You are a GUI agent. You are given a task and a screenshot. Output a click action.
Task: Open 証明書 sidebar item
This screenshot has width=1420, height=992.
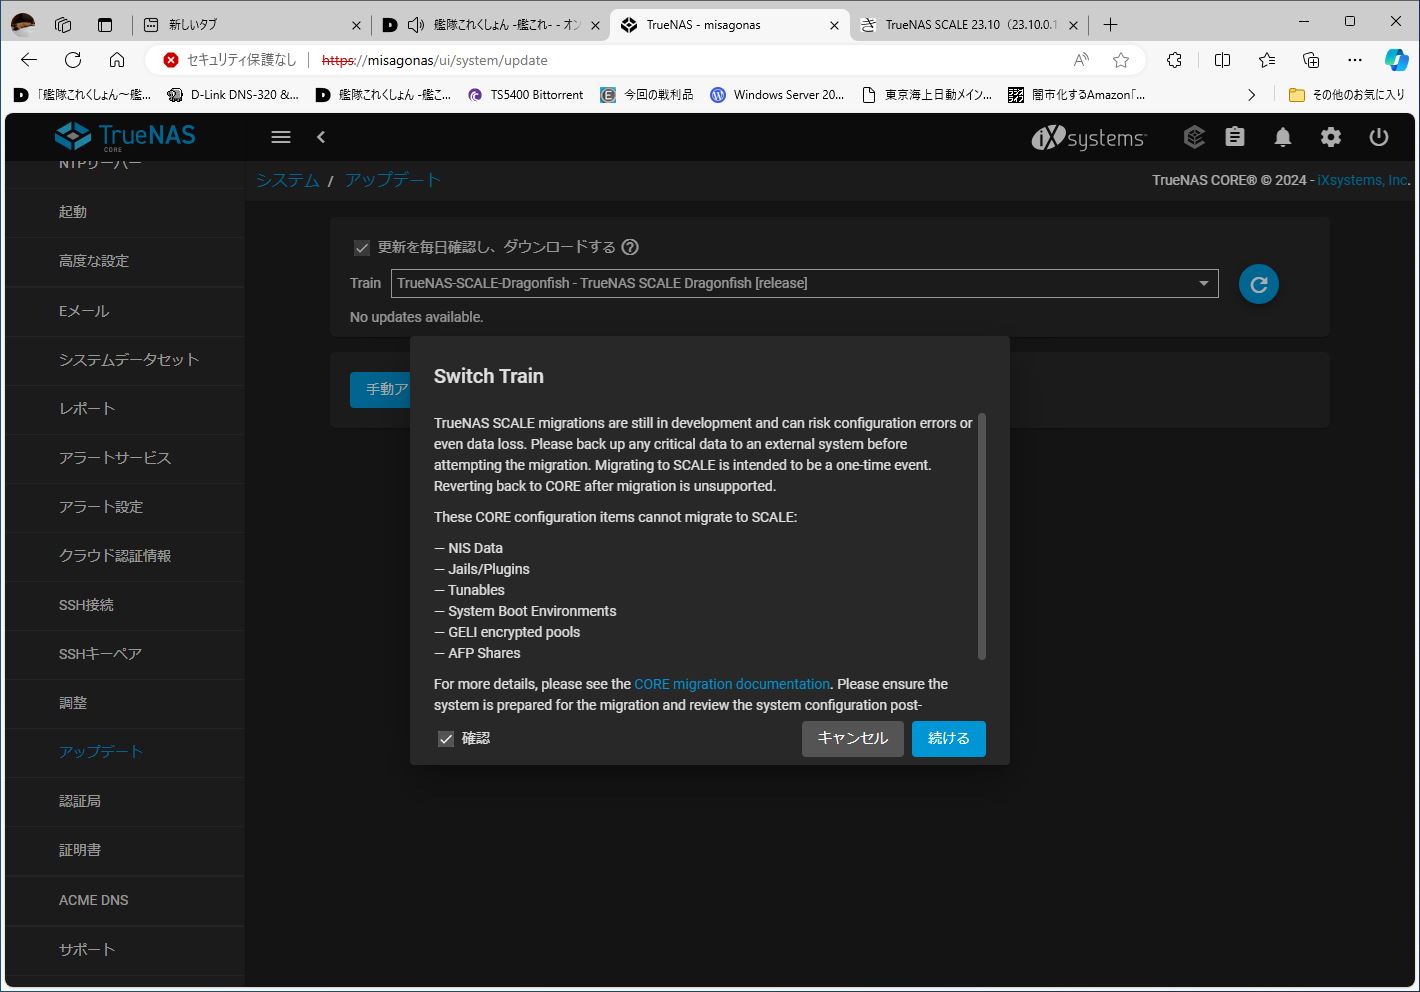pos(125,850)
